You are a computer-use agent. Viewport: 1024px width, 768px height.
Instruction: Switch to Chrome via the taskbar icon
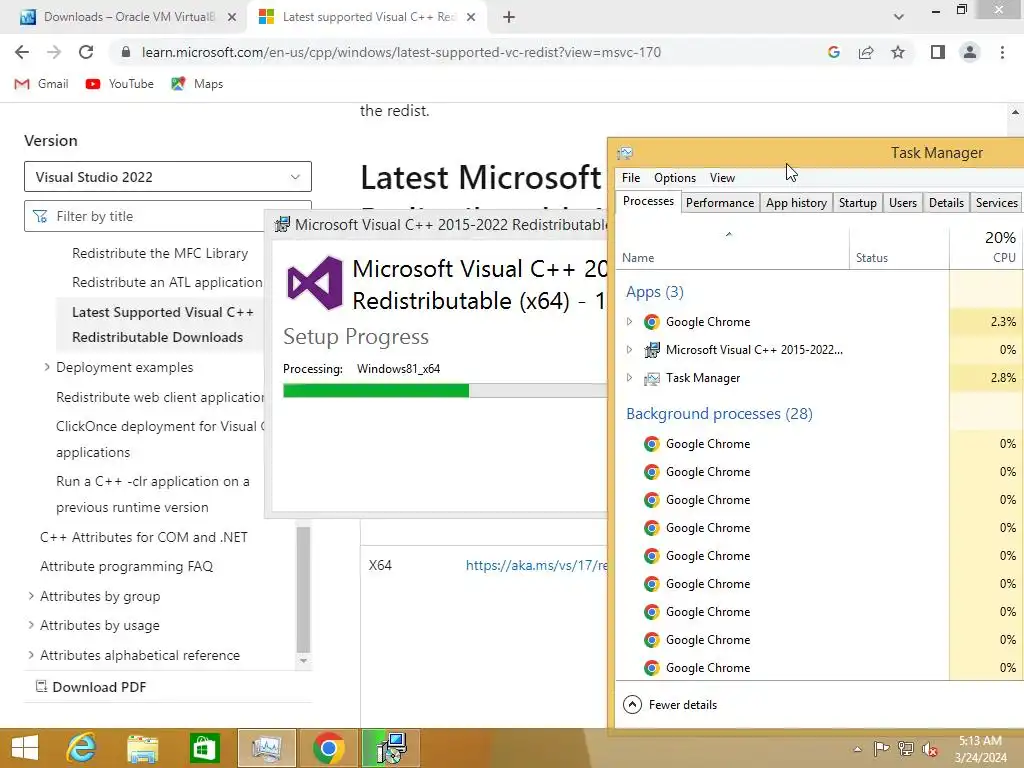(328, 748)
